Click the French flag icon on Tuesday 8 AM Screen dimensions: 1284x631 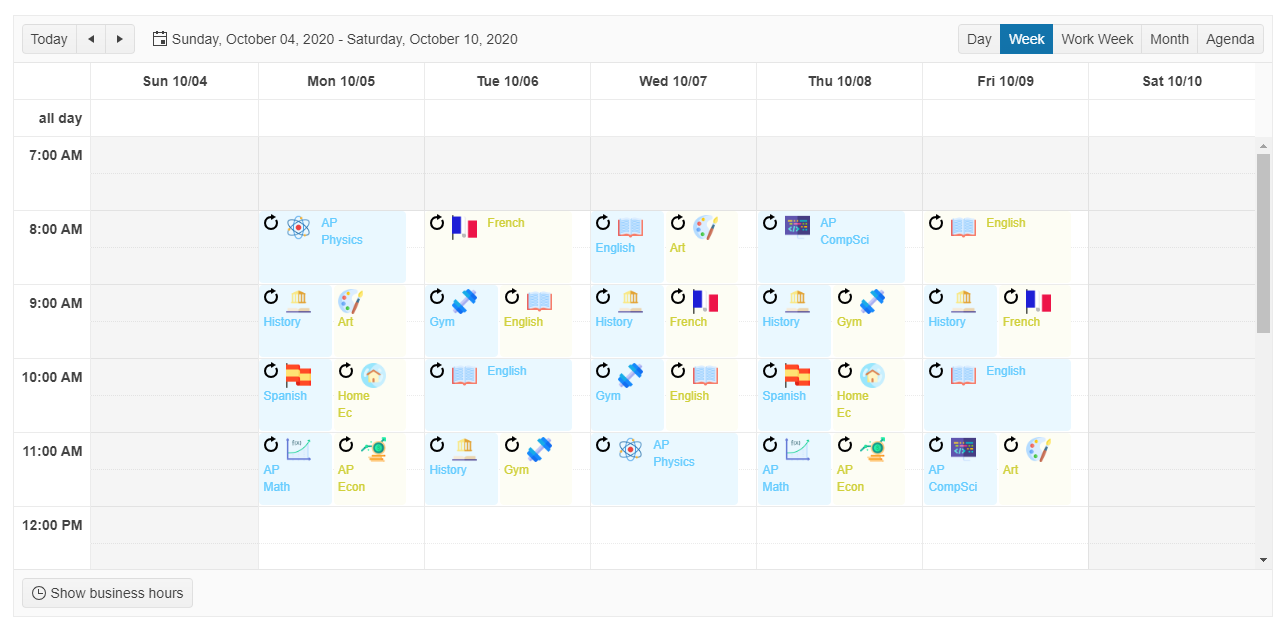[x=463, y=227]
